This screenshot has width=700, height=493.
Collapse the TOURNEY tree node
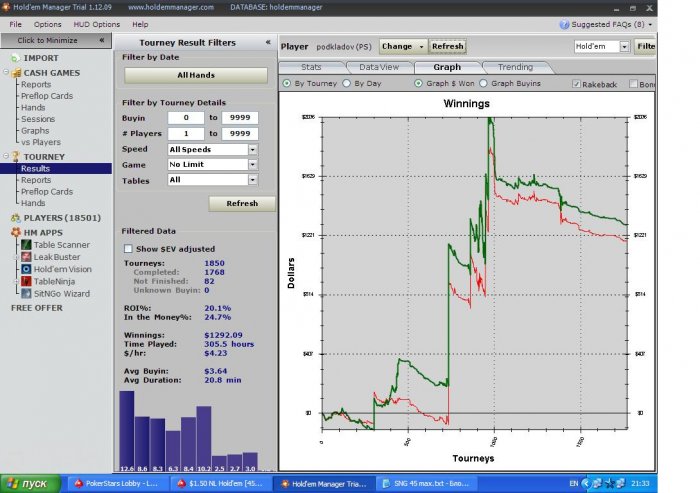coord(6,156)
